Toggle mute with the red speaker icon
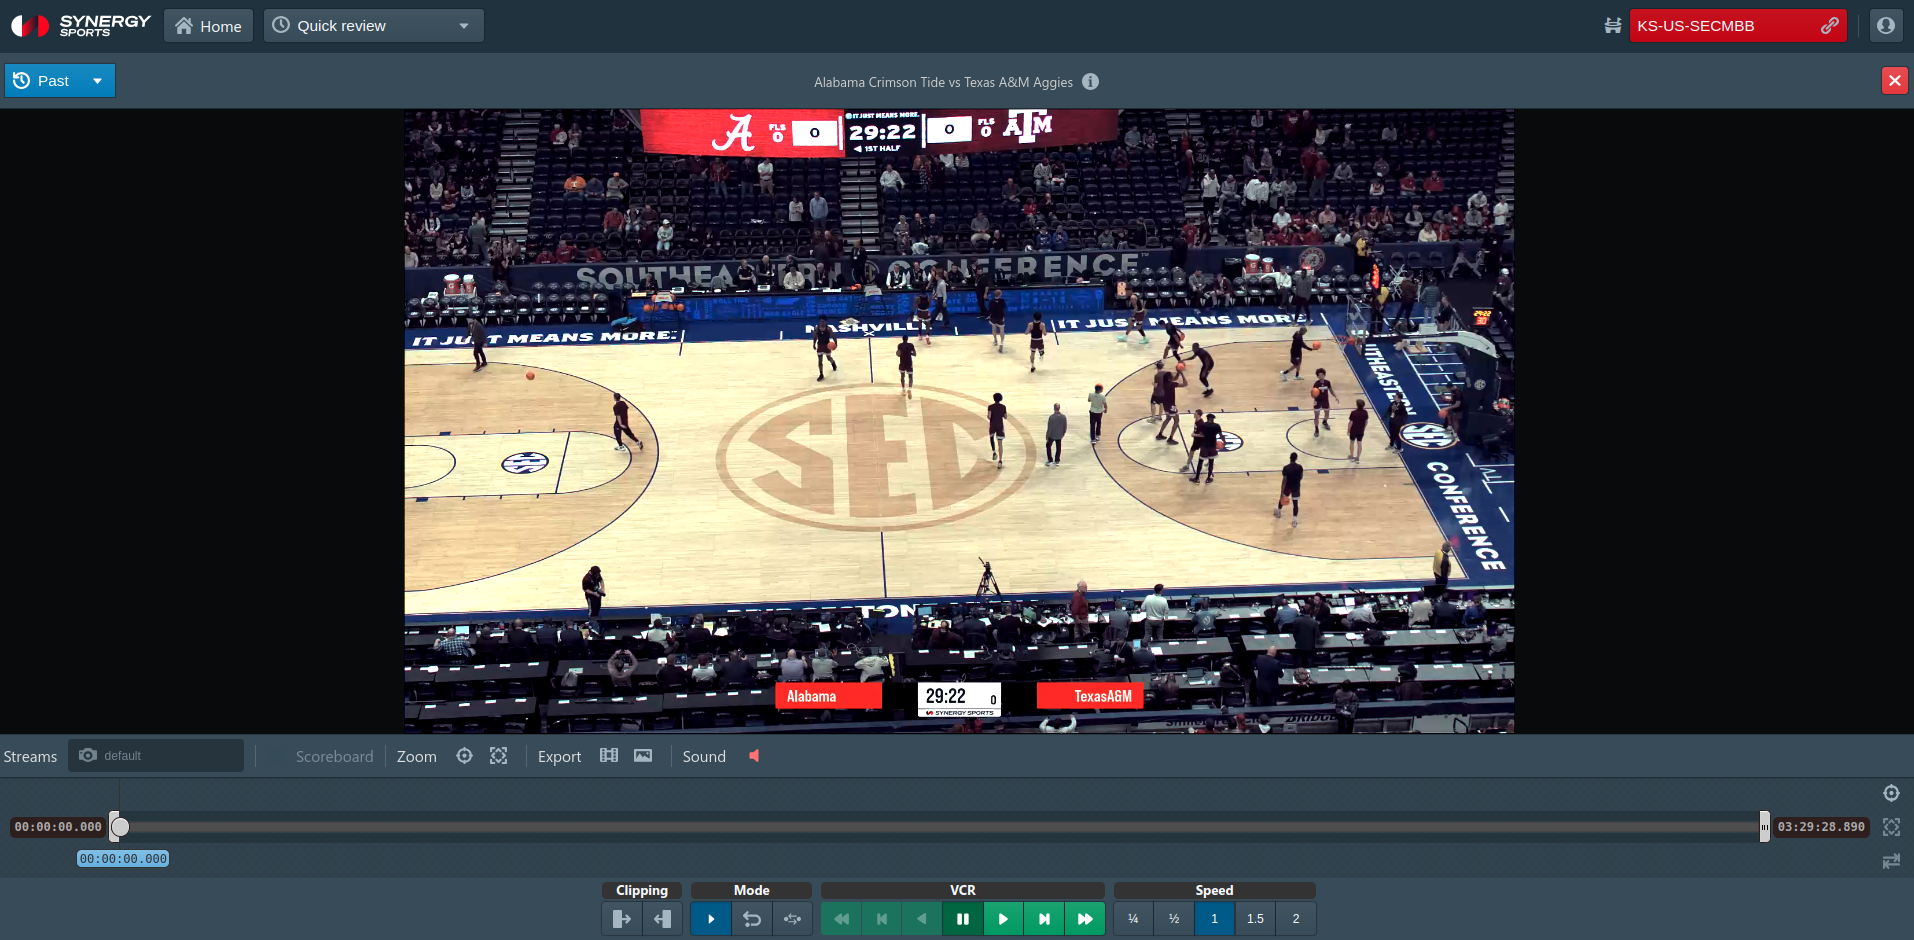The image size is (1914, 940). point(754,756)
